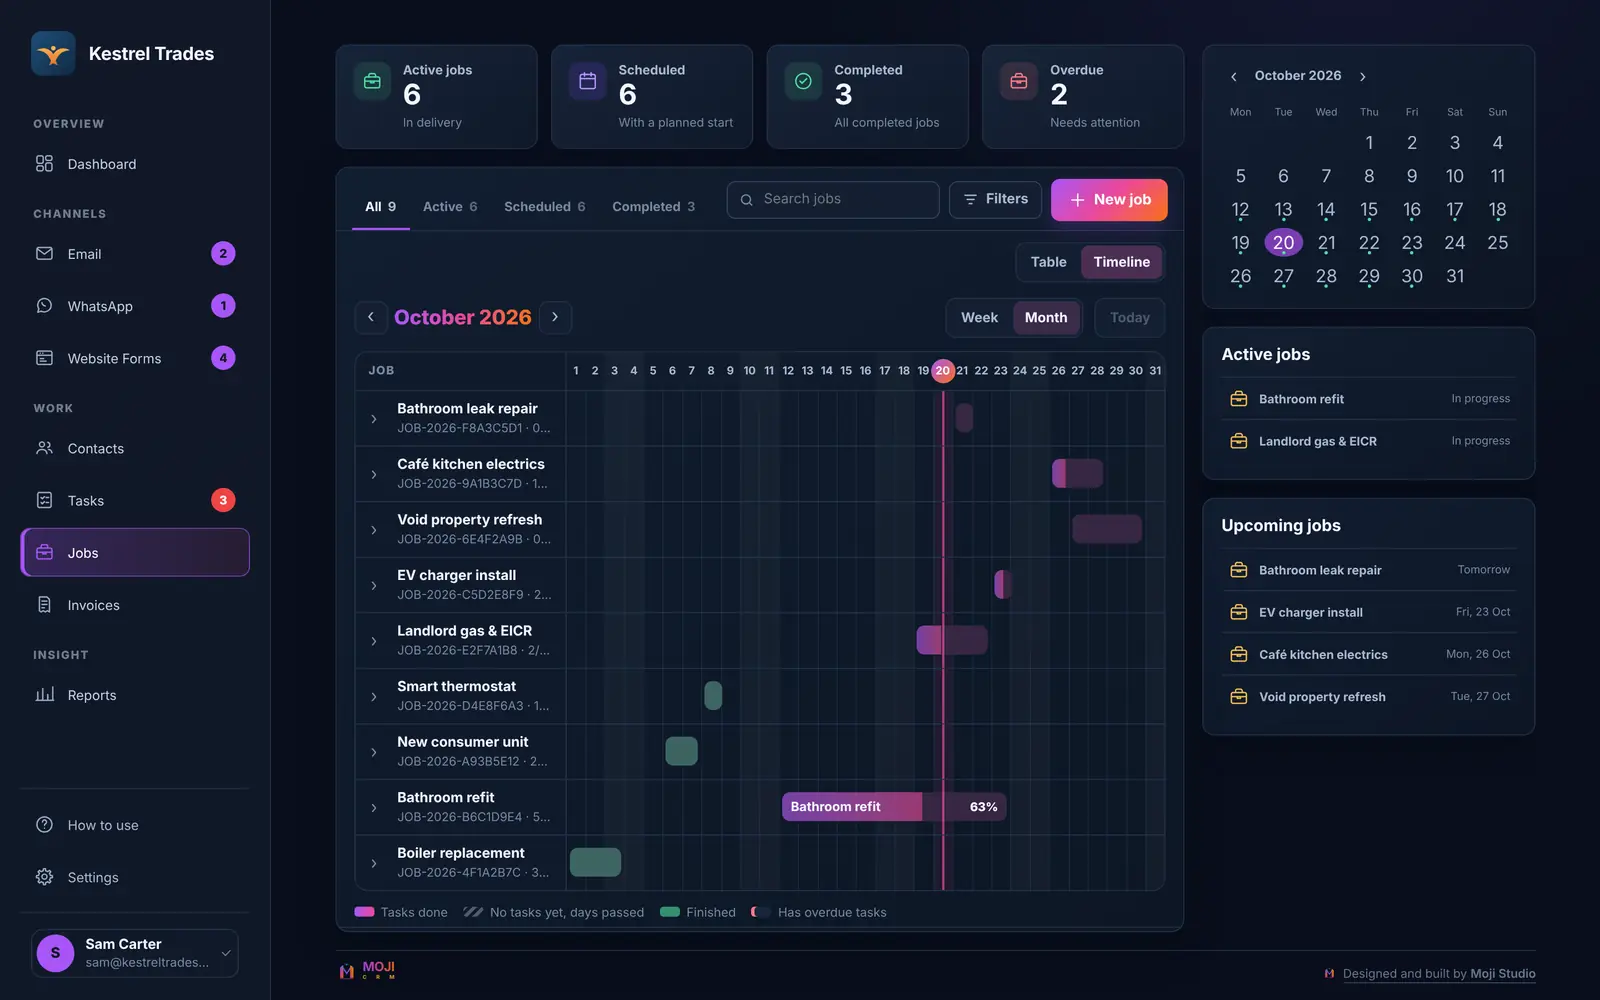1600x1000 pixels.
Task: Go to previous month in timeline
Action: click(371, 317)
